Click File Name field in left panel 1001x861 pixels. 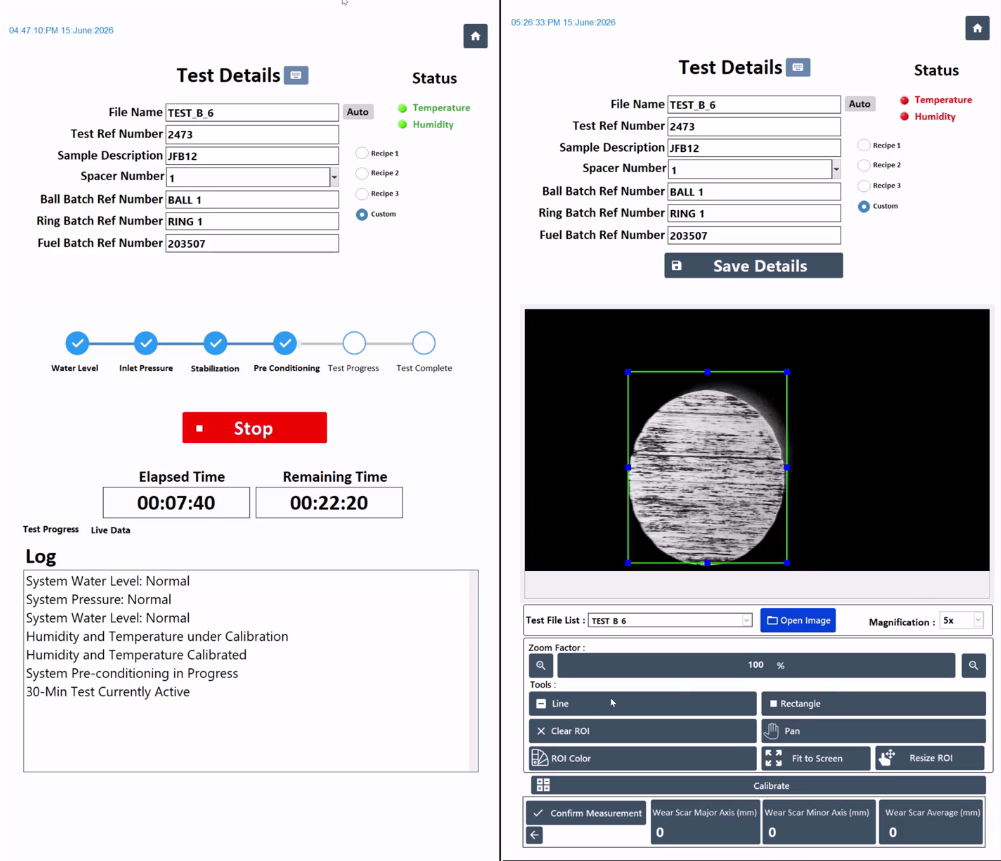coord(252,112)
